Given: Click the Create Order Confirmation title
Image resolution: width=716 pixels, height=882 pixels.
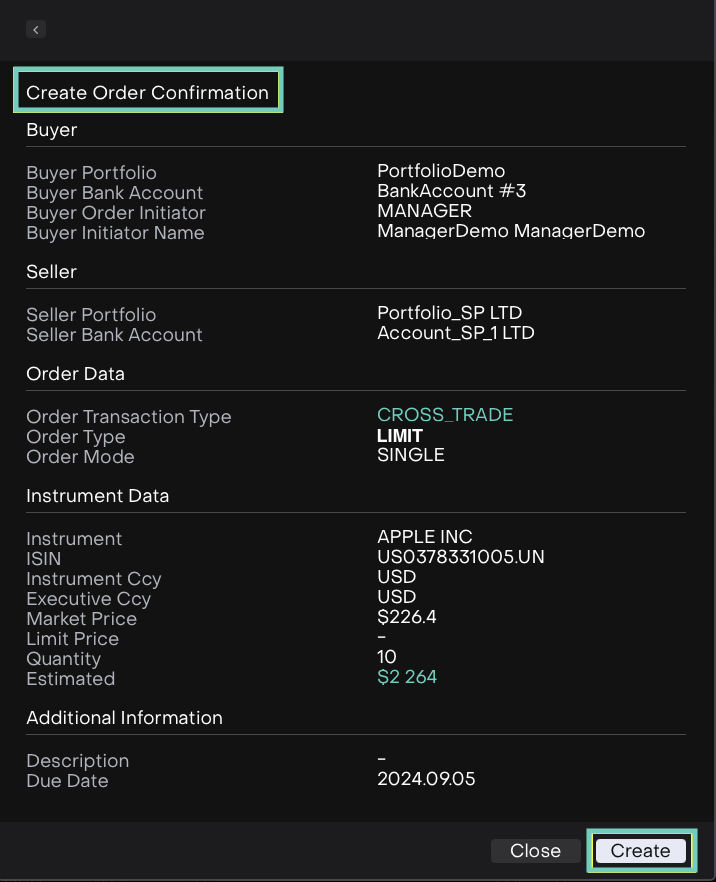Looking at the screenshot, I should 148,92.
